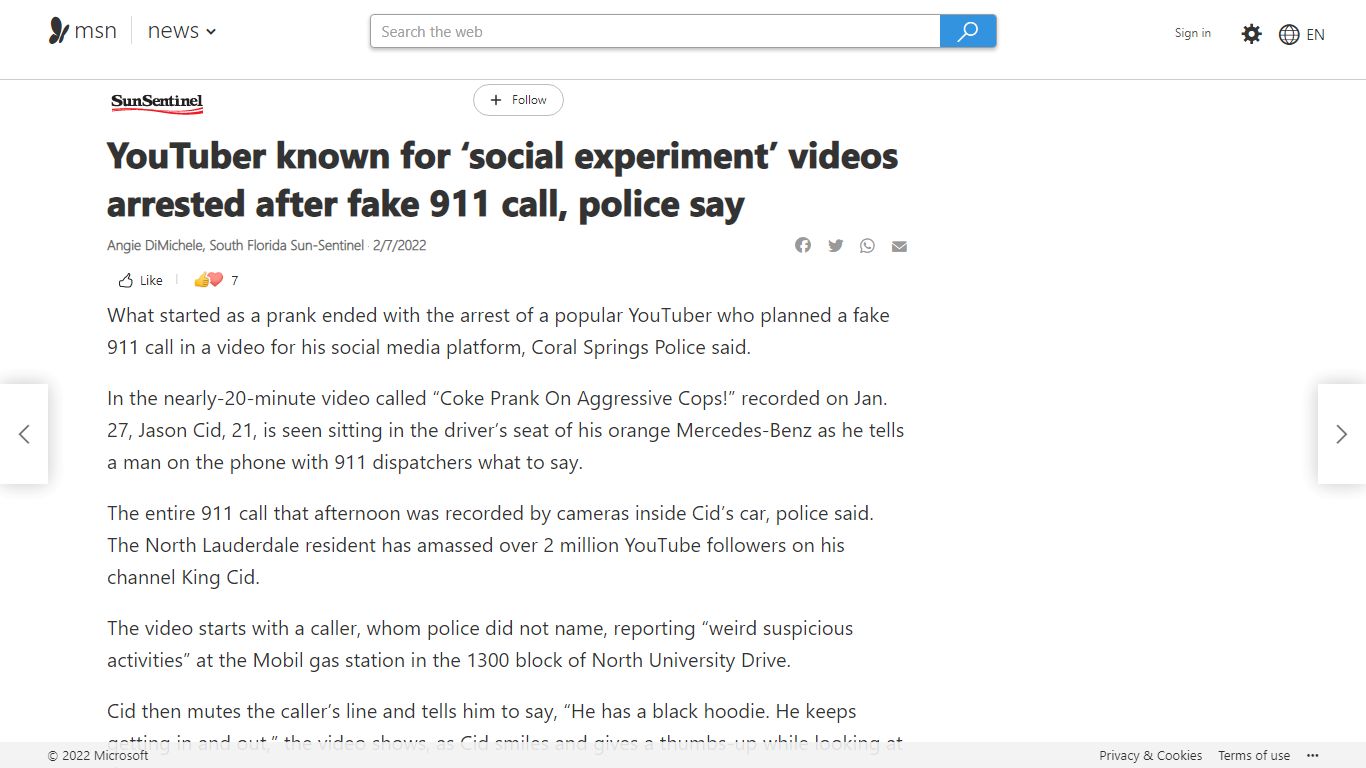This screenshot has height=768, width=1366.
Task: Click paragraph starting 'The entire 911 call'
Action: pos(490,545)
